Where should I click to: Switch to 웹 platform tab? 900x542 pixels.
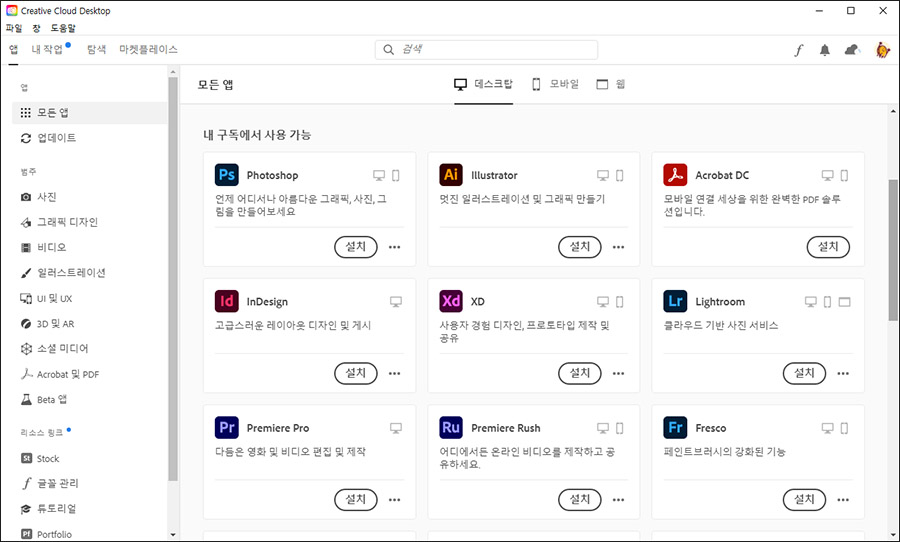[x=611, y=84]
